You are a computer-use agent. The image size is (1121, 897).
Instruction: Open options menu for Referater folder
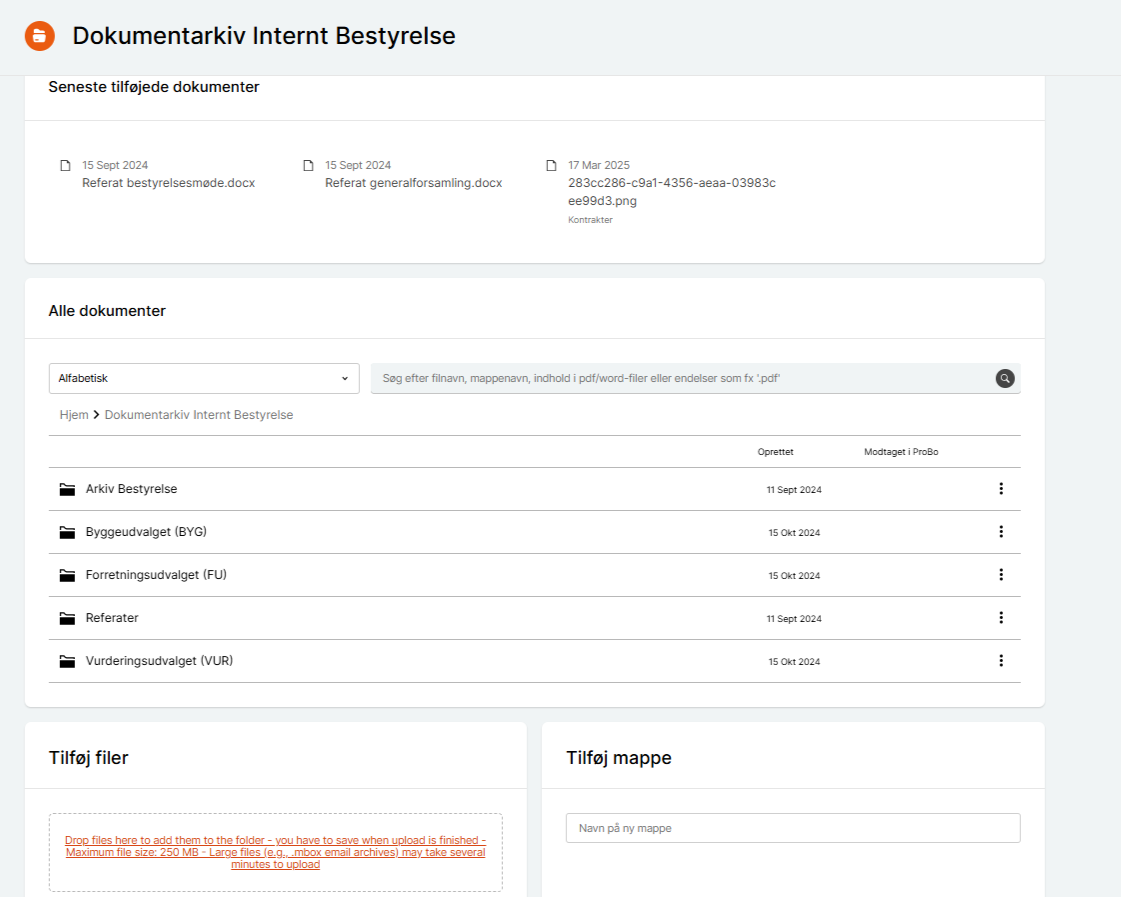coord(1000,618)
